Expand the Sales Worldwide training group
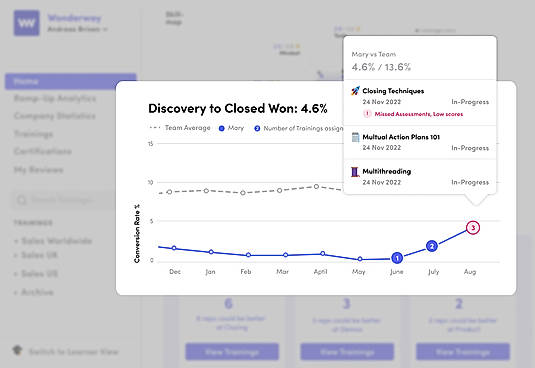Viewport: 535px width, 368px height. 53,241
